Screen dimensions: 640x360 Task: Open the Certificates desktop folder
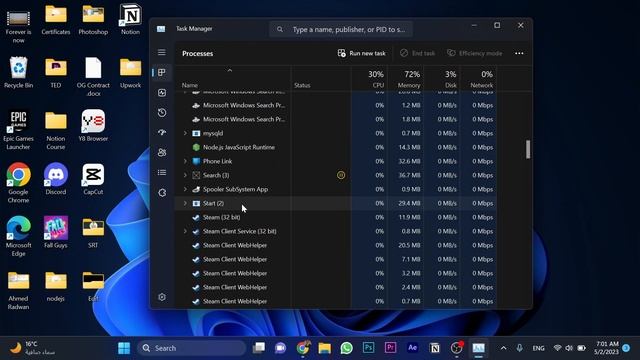coord(56,20)
